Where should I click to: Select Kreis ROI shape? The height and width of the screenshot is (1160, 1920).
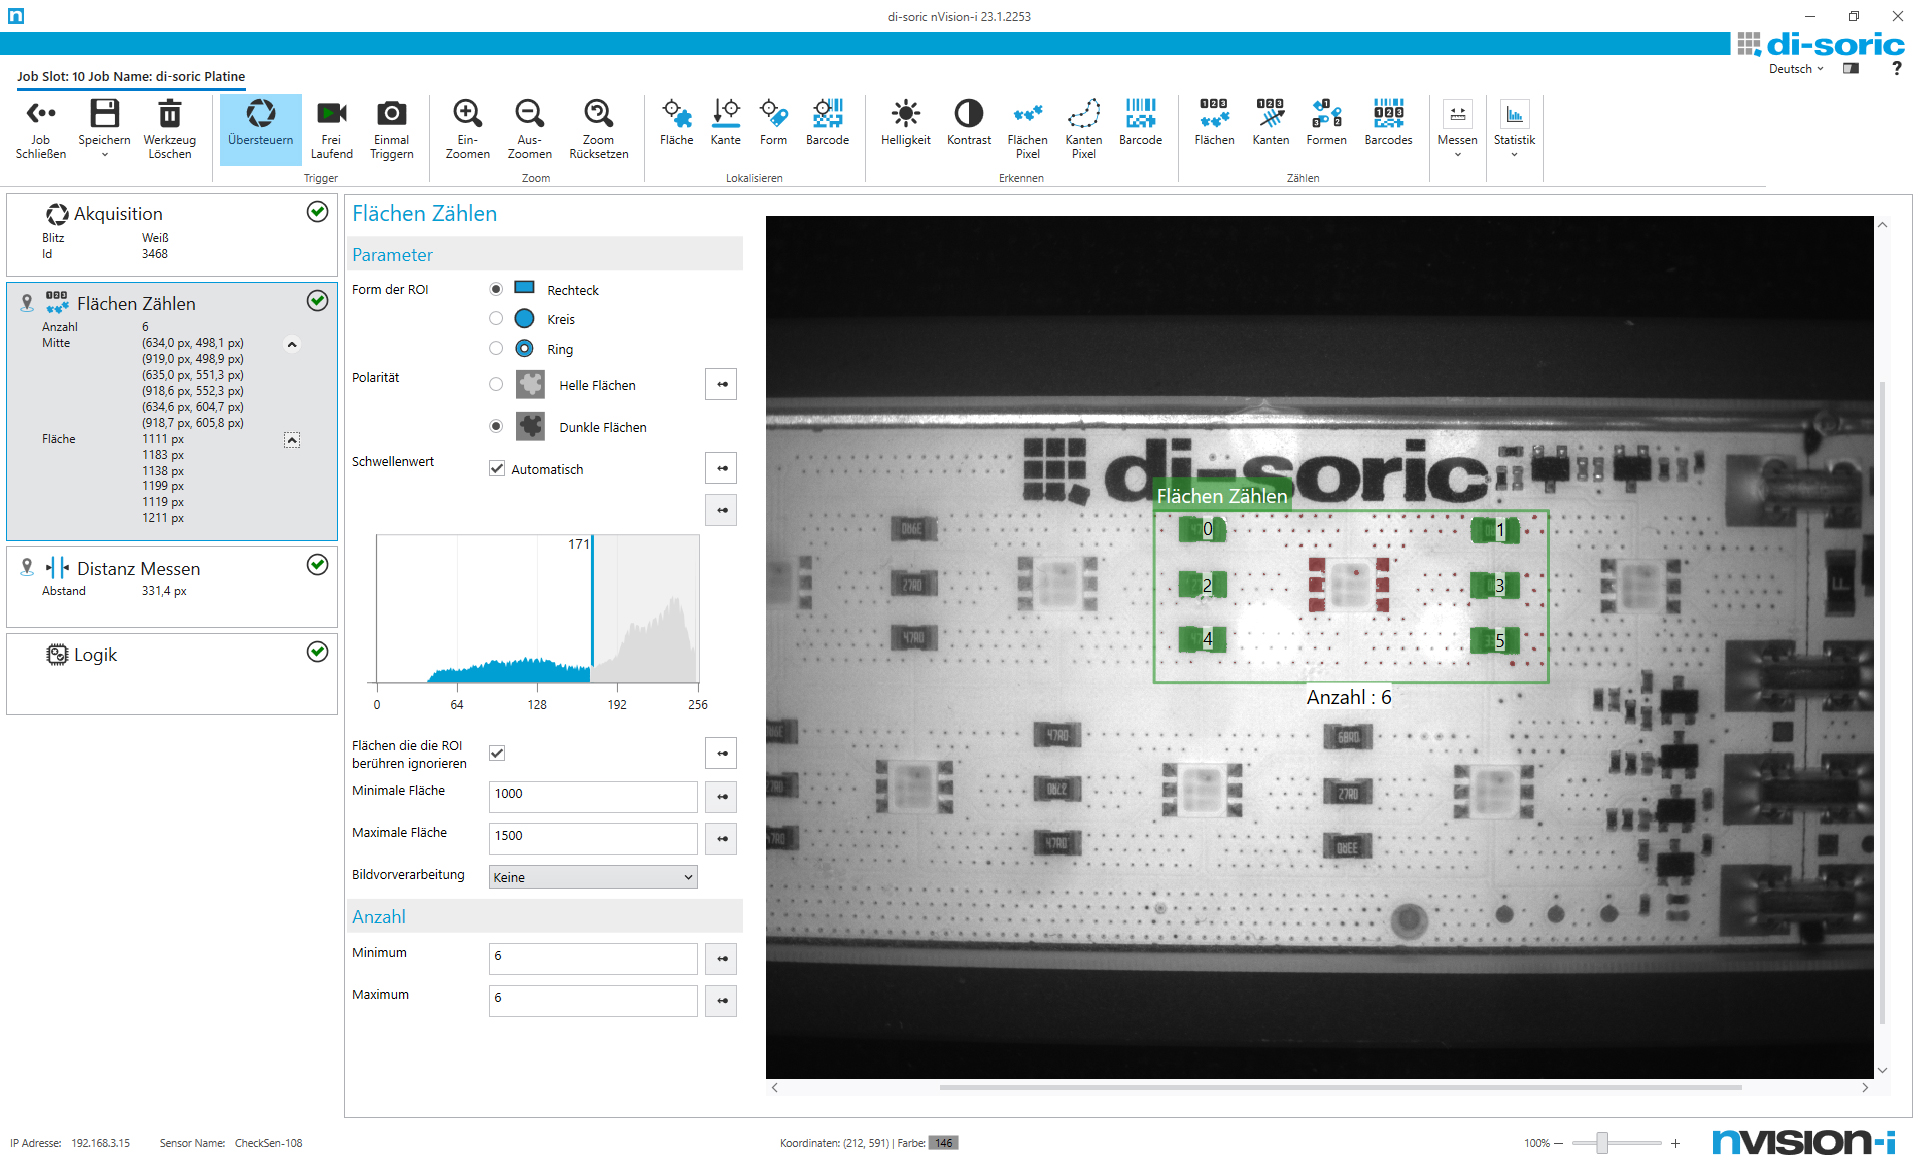pyautogui.click(x=496, y=318)
